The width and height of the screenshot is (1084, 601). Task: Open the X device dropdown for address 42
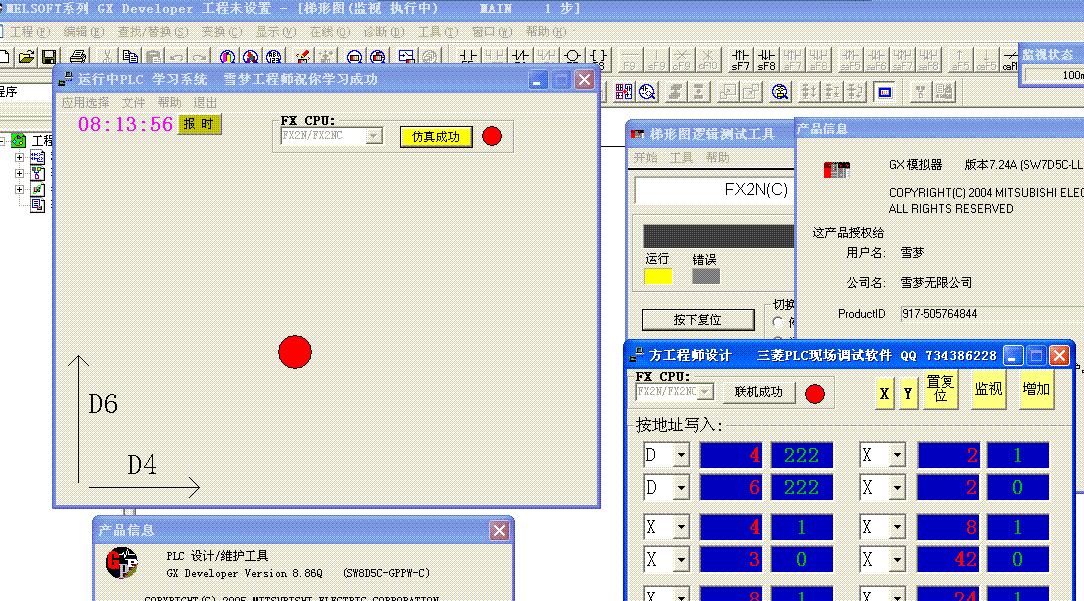pos(897,560)
